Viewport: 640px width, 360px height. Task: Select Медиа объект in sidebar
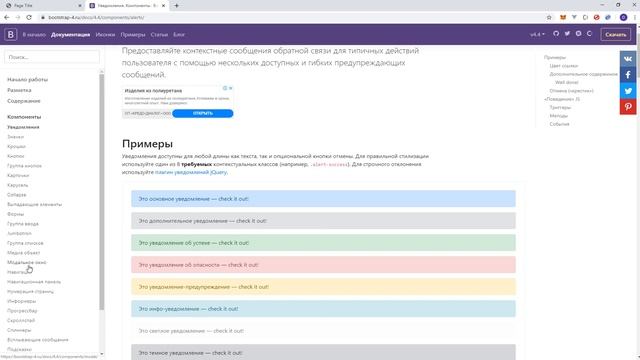pyautogui.click(x=24, y=253)
